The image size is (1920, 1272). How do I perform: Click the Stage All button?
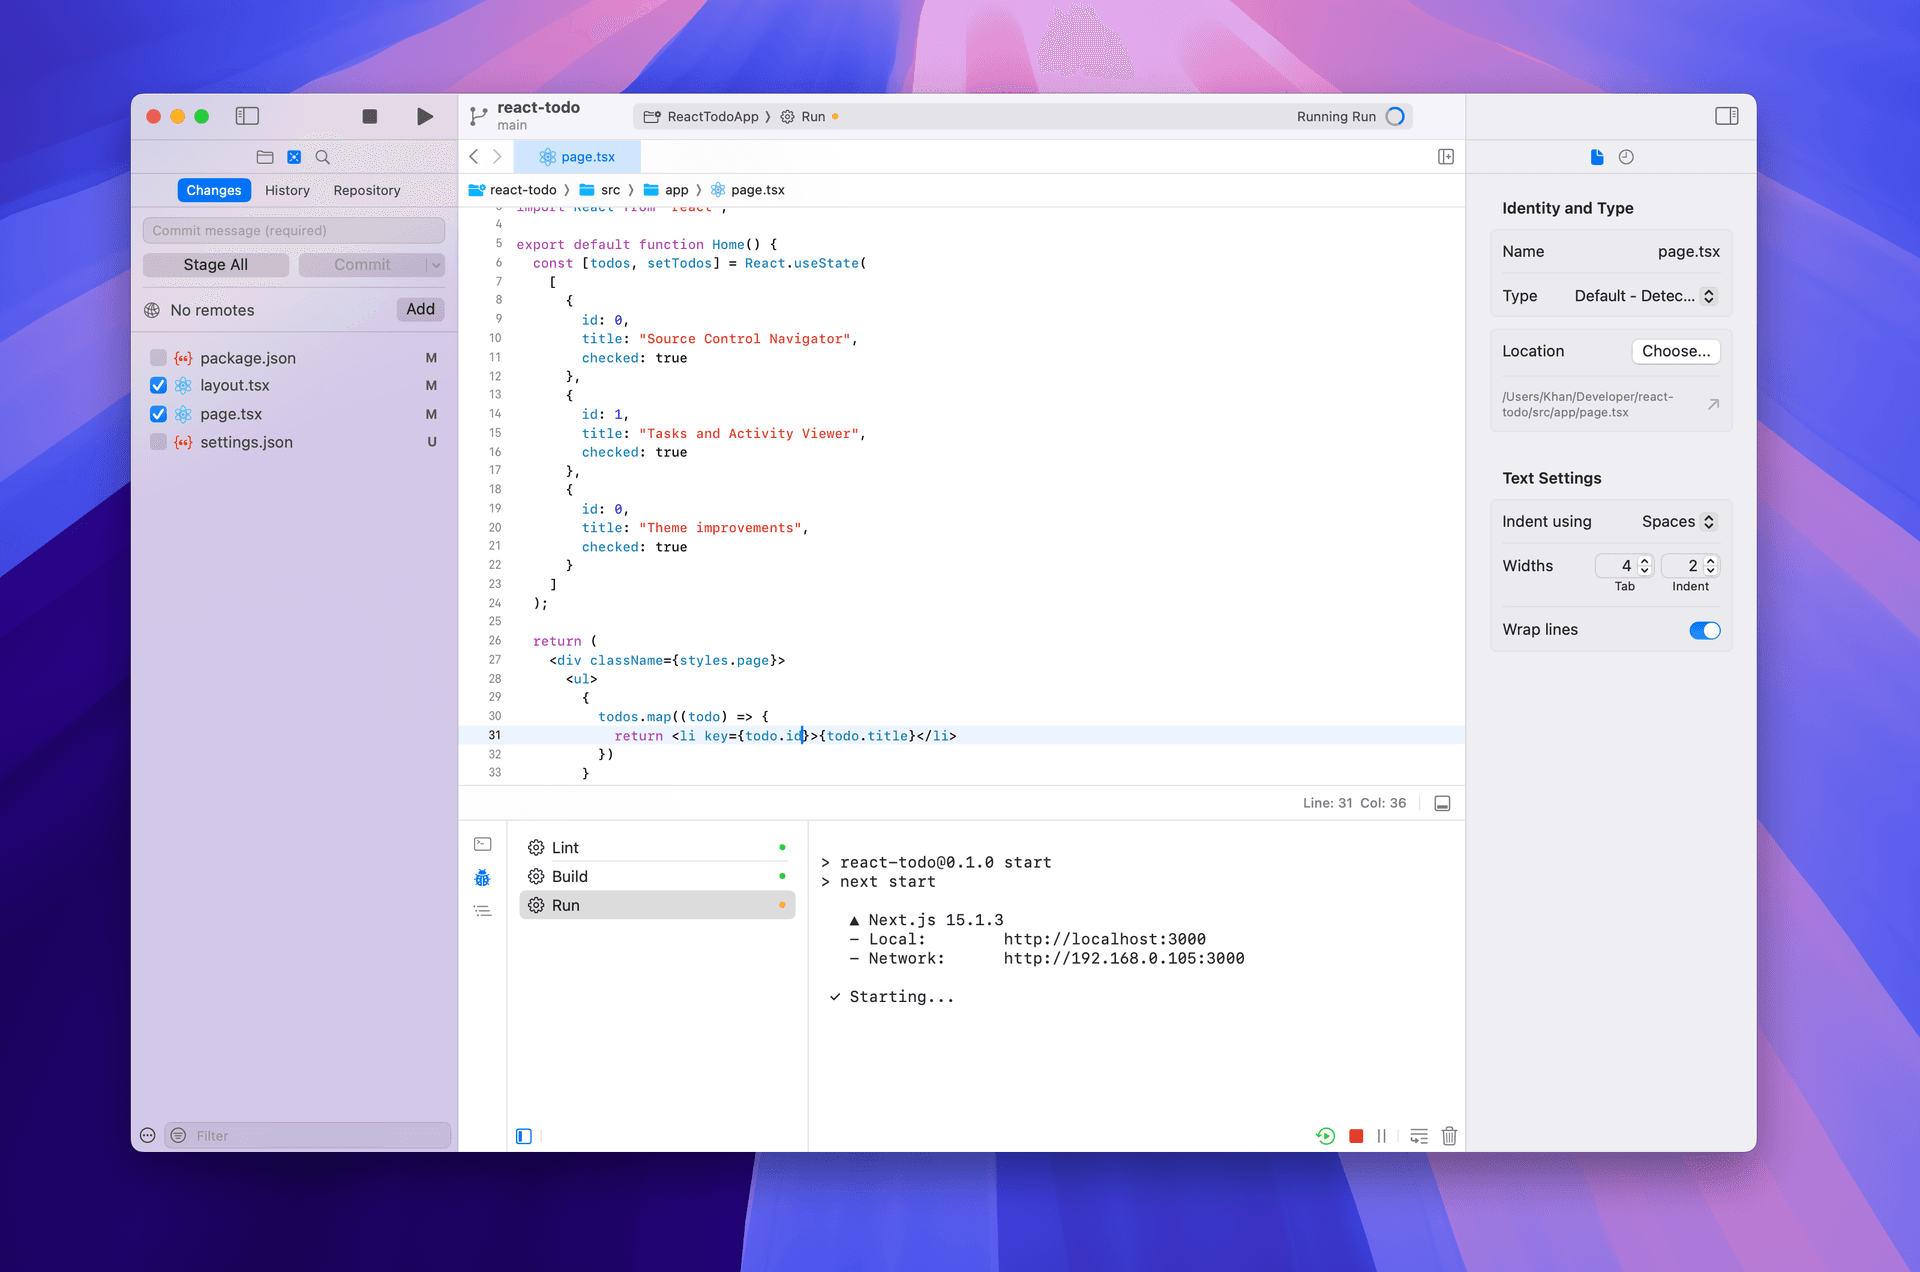click(215, 265)
